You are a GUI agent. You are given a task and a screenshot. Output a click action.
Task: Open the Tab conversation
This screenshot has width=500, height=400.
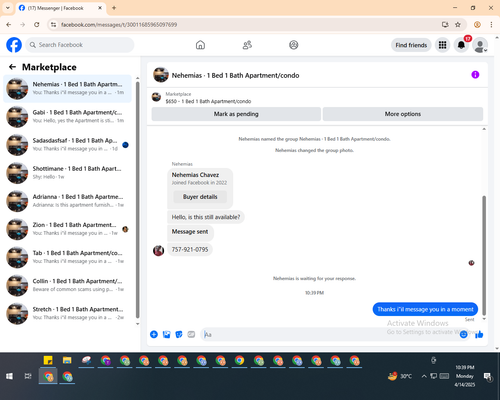tap(67, 257)
